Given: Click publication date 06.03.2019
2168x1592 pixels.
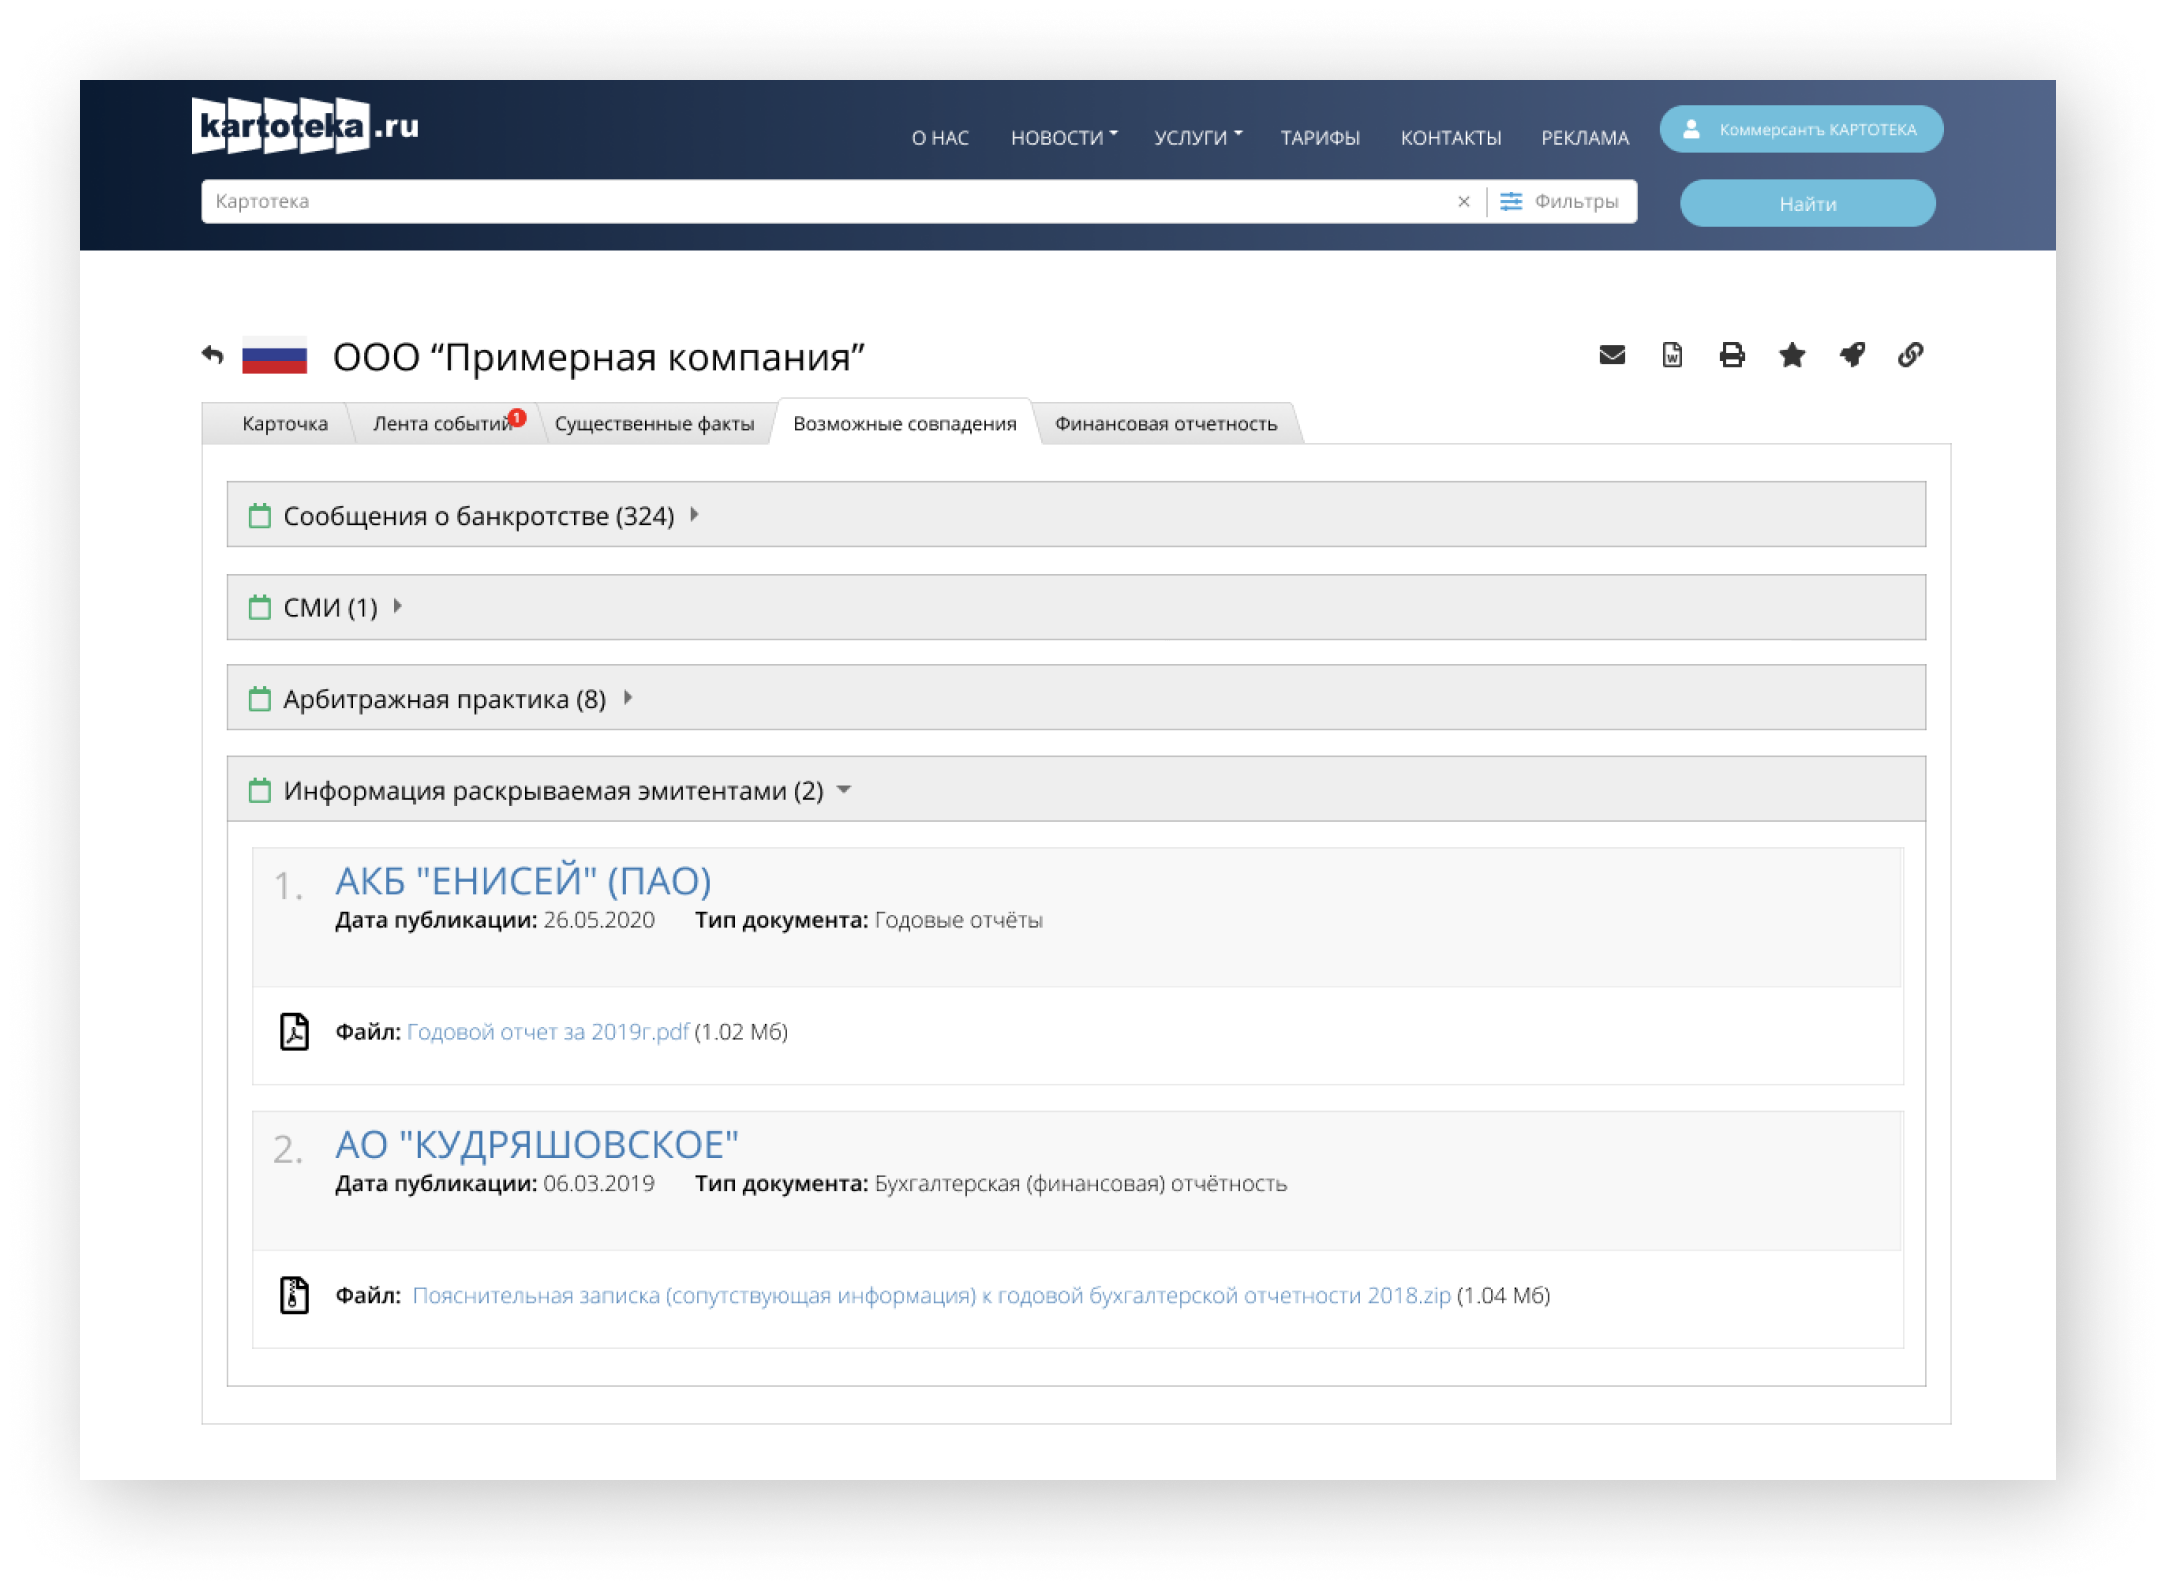Looking at the screenshot, I should (x=599, y=1184).
